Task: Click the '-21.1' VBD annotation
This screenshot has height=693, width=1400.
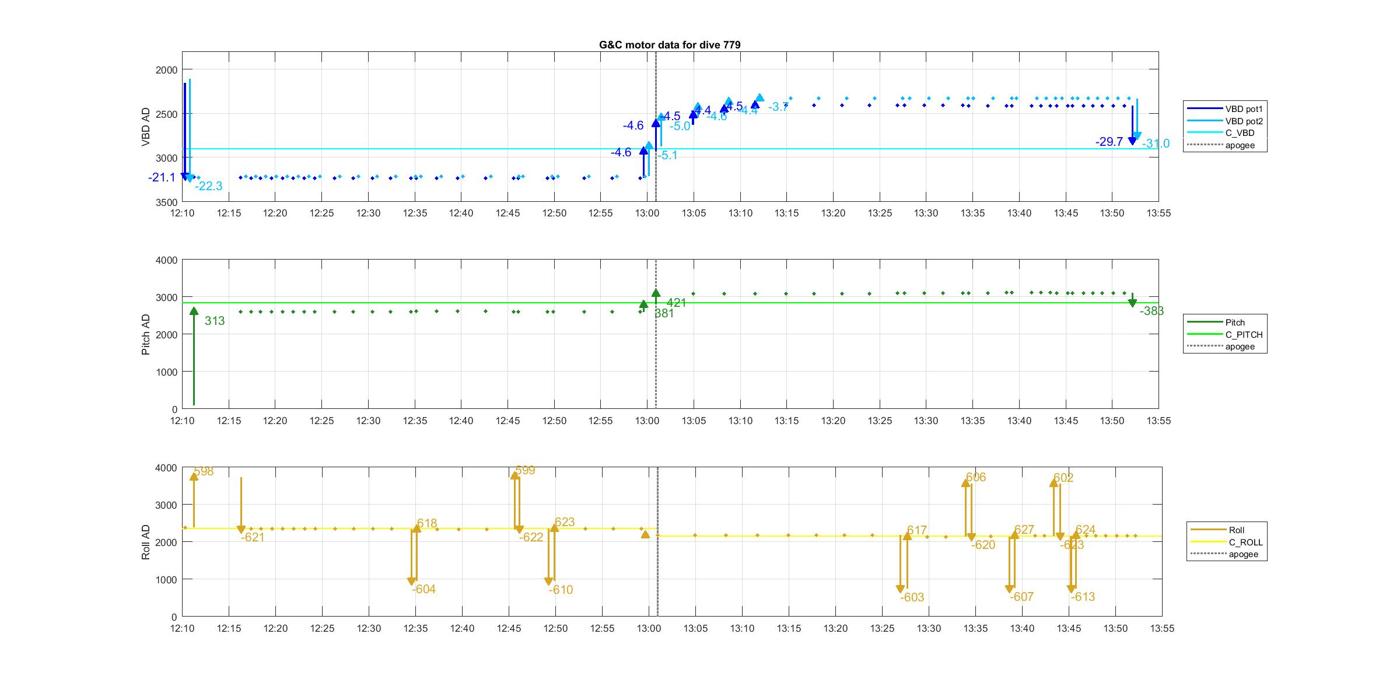Action: [x=161, y=178]
